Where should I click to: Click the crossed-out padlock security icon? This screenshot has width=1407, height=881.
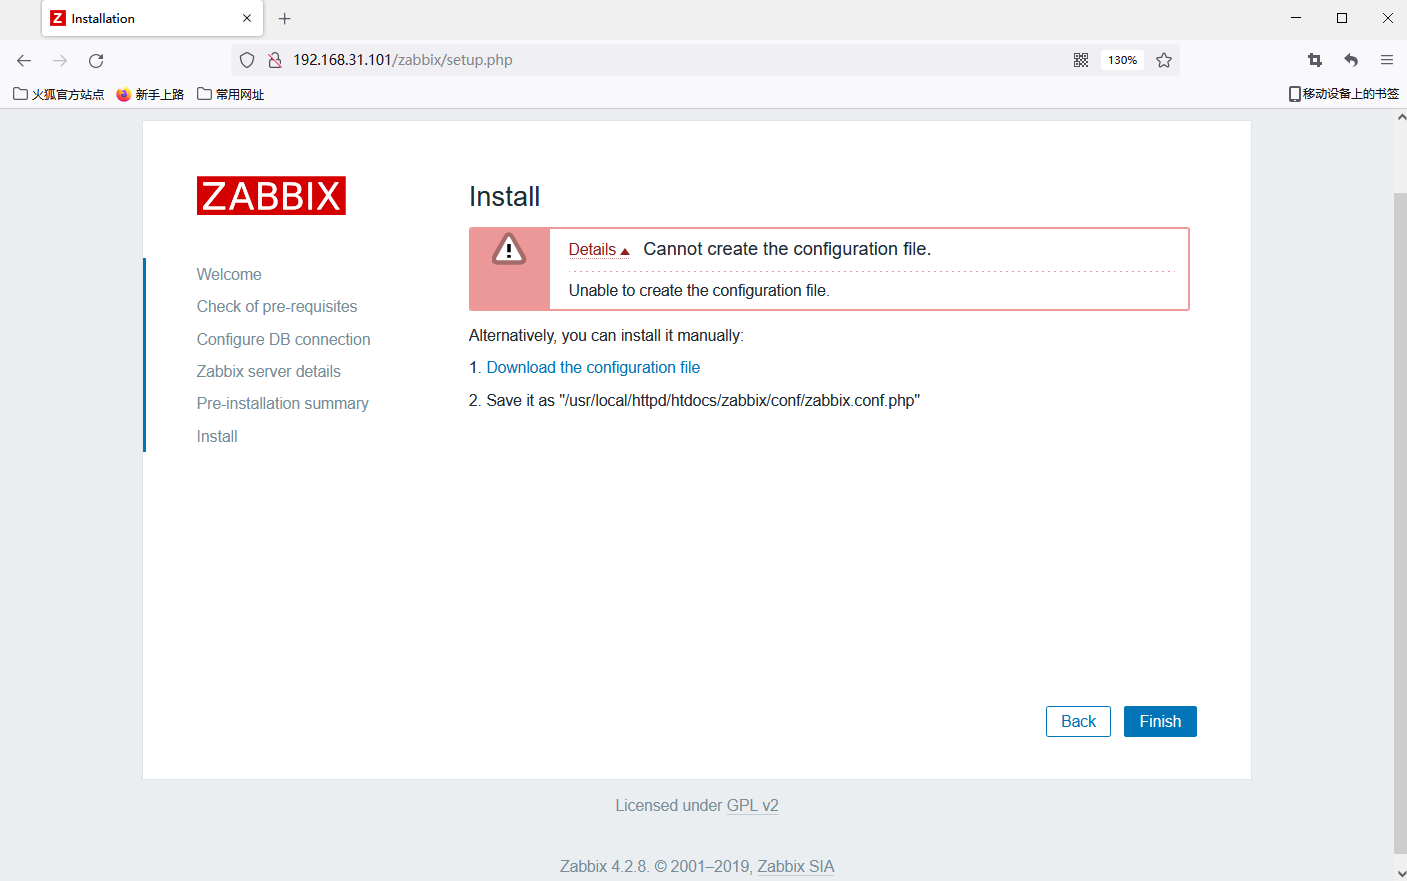point(274,59)
